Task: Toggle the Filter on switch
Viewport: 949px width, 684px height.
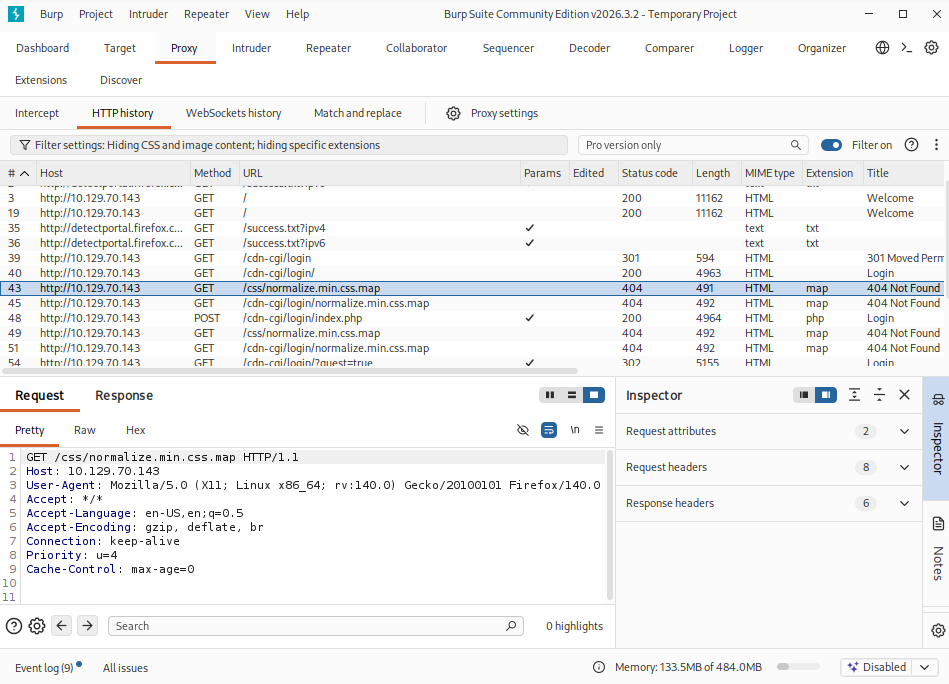Action: pos(831,145)
